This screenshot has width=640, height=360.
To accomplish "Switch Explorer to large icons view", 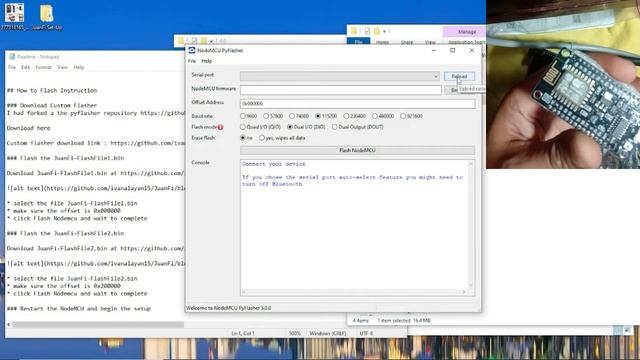I will click(x=627, y=330).
